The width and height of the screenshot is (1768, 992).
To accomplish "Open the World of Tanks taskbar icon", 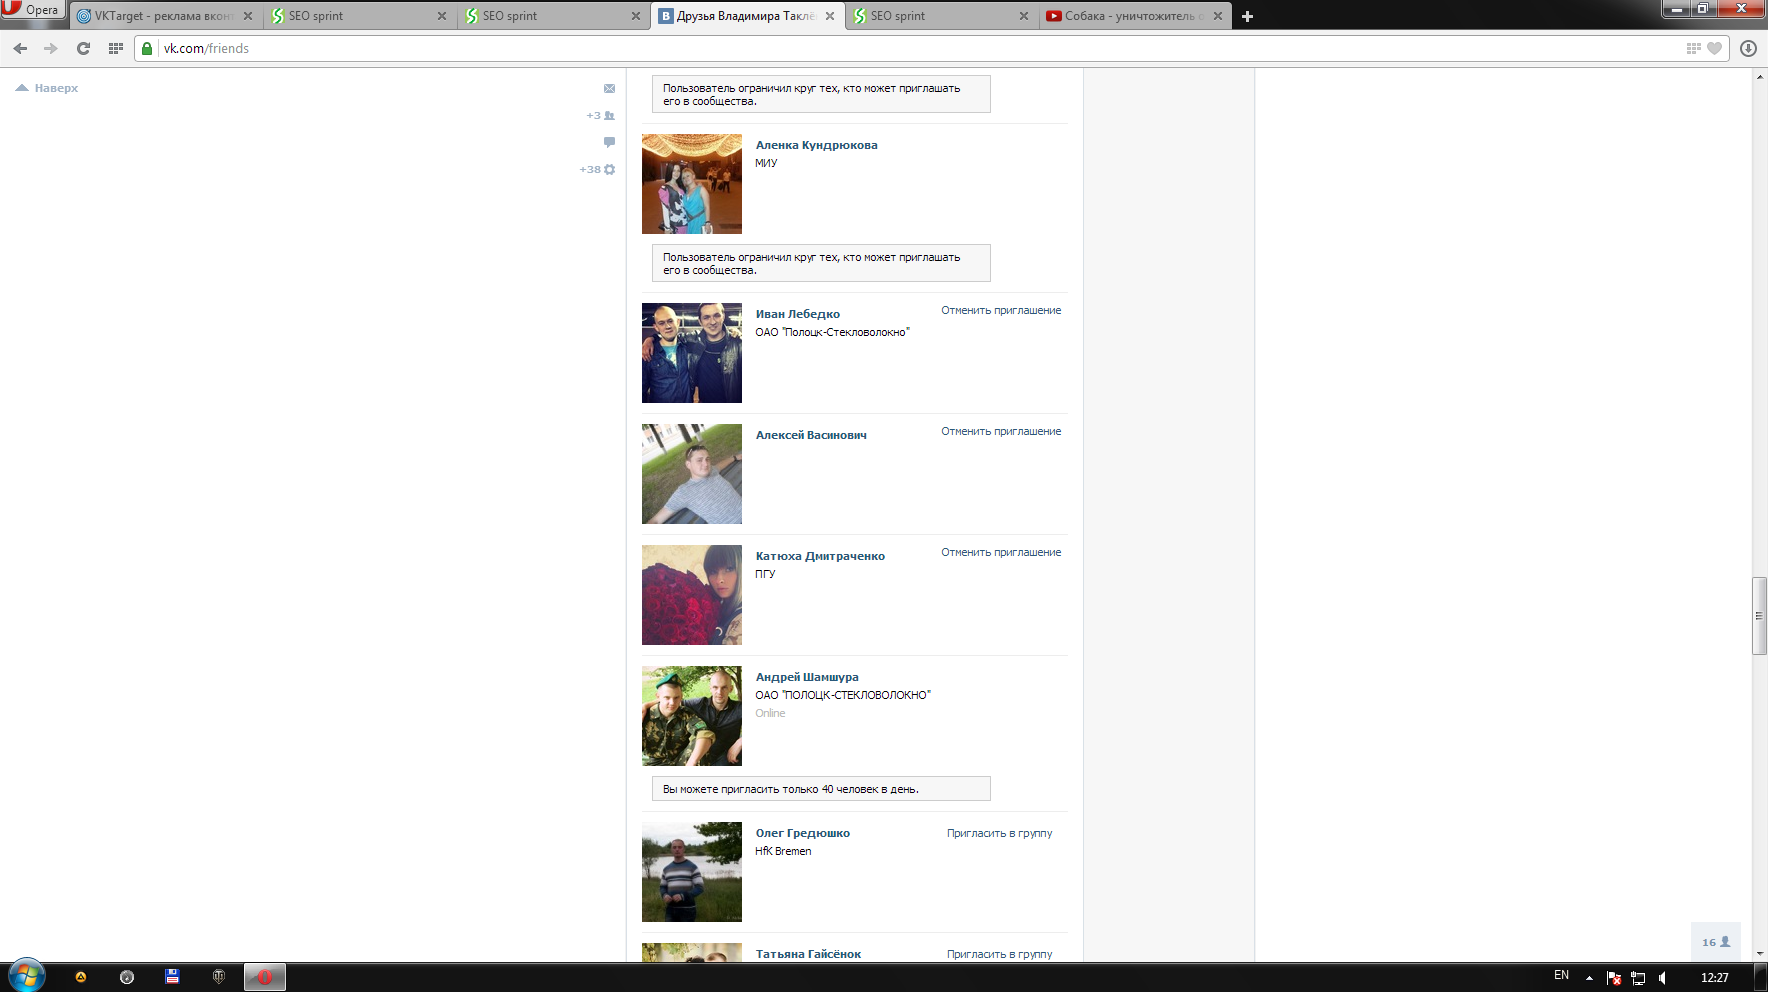I will (219, 977).
